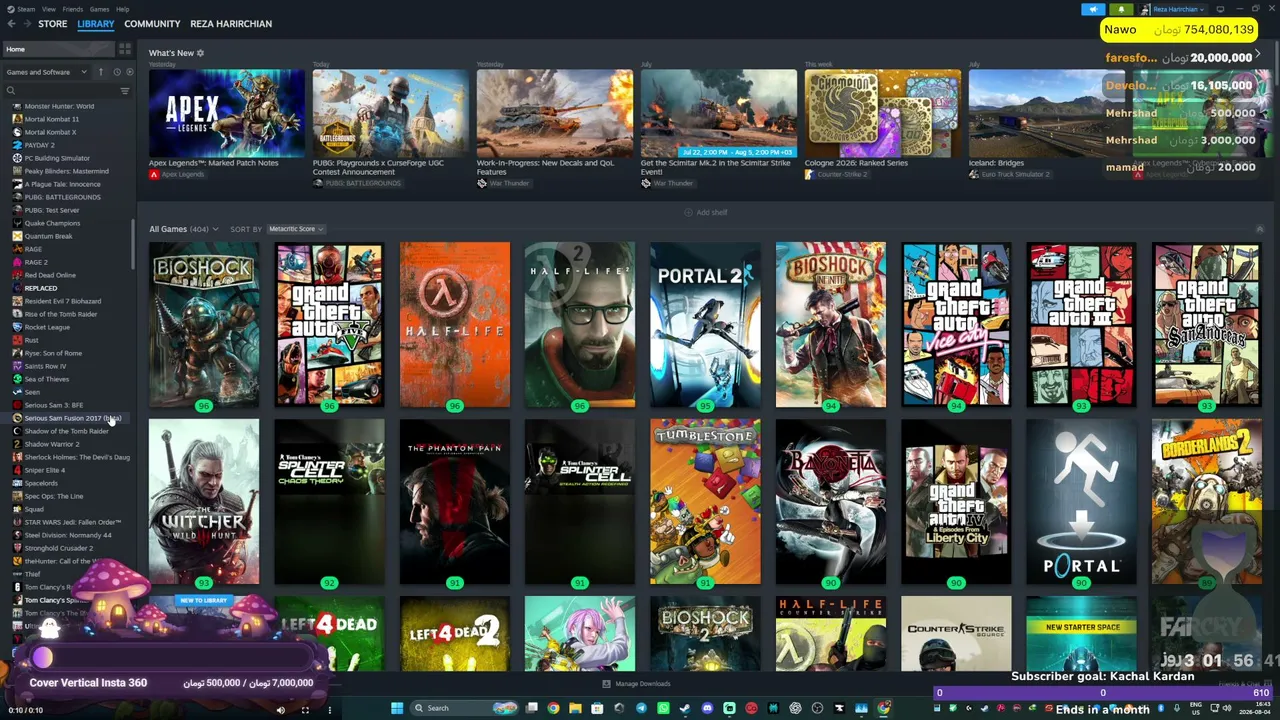The width and height of the screenshot is (1280, 720).
Task: Select Spec Ops: The Line in sidebar
Action: coord(54,496)
